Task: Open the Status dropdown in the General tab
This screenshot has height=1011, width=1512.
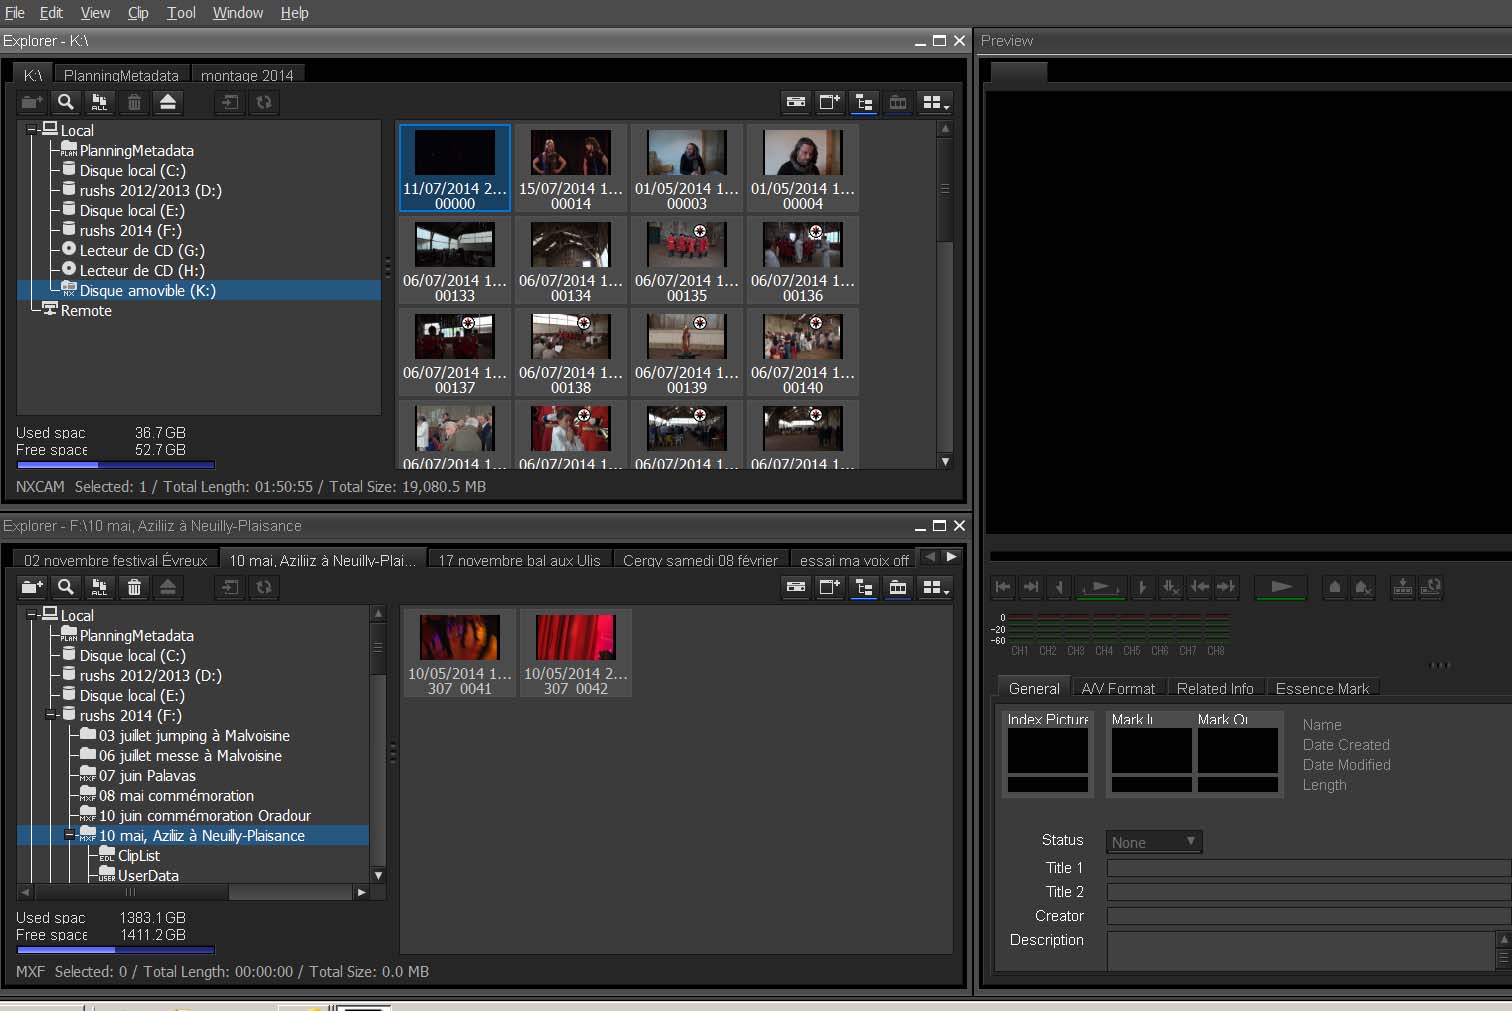Action: 1154,842
